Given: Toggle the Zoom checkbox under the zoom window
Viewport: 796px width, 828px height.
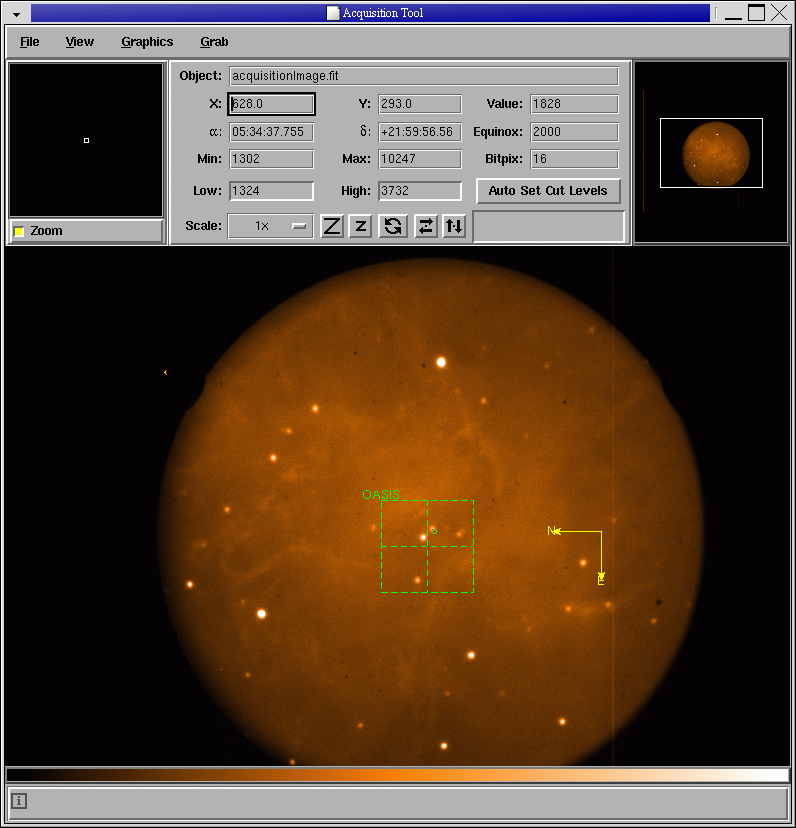Looking at the screenshot, I should (x=19, y=232).
